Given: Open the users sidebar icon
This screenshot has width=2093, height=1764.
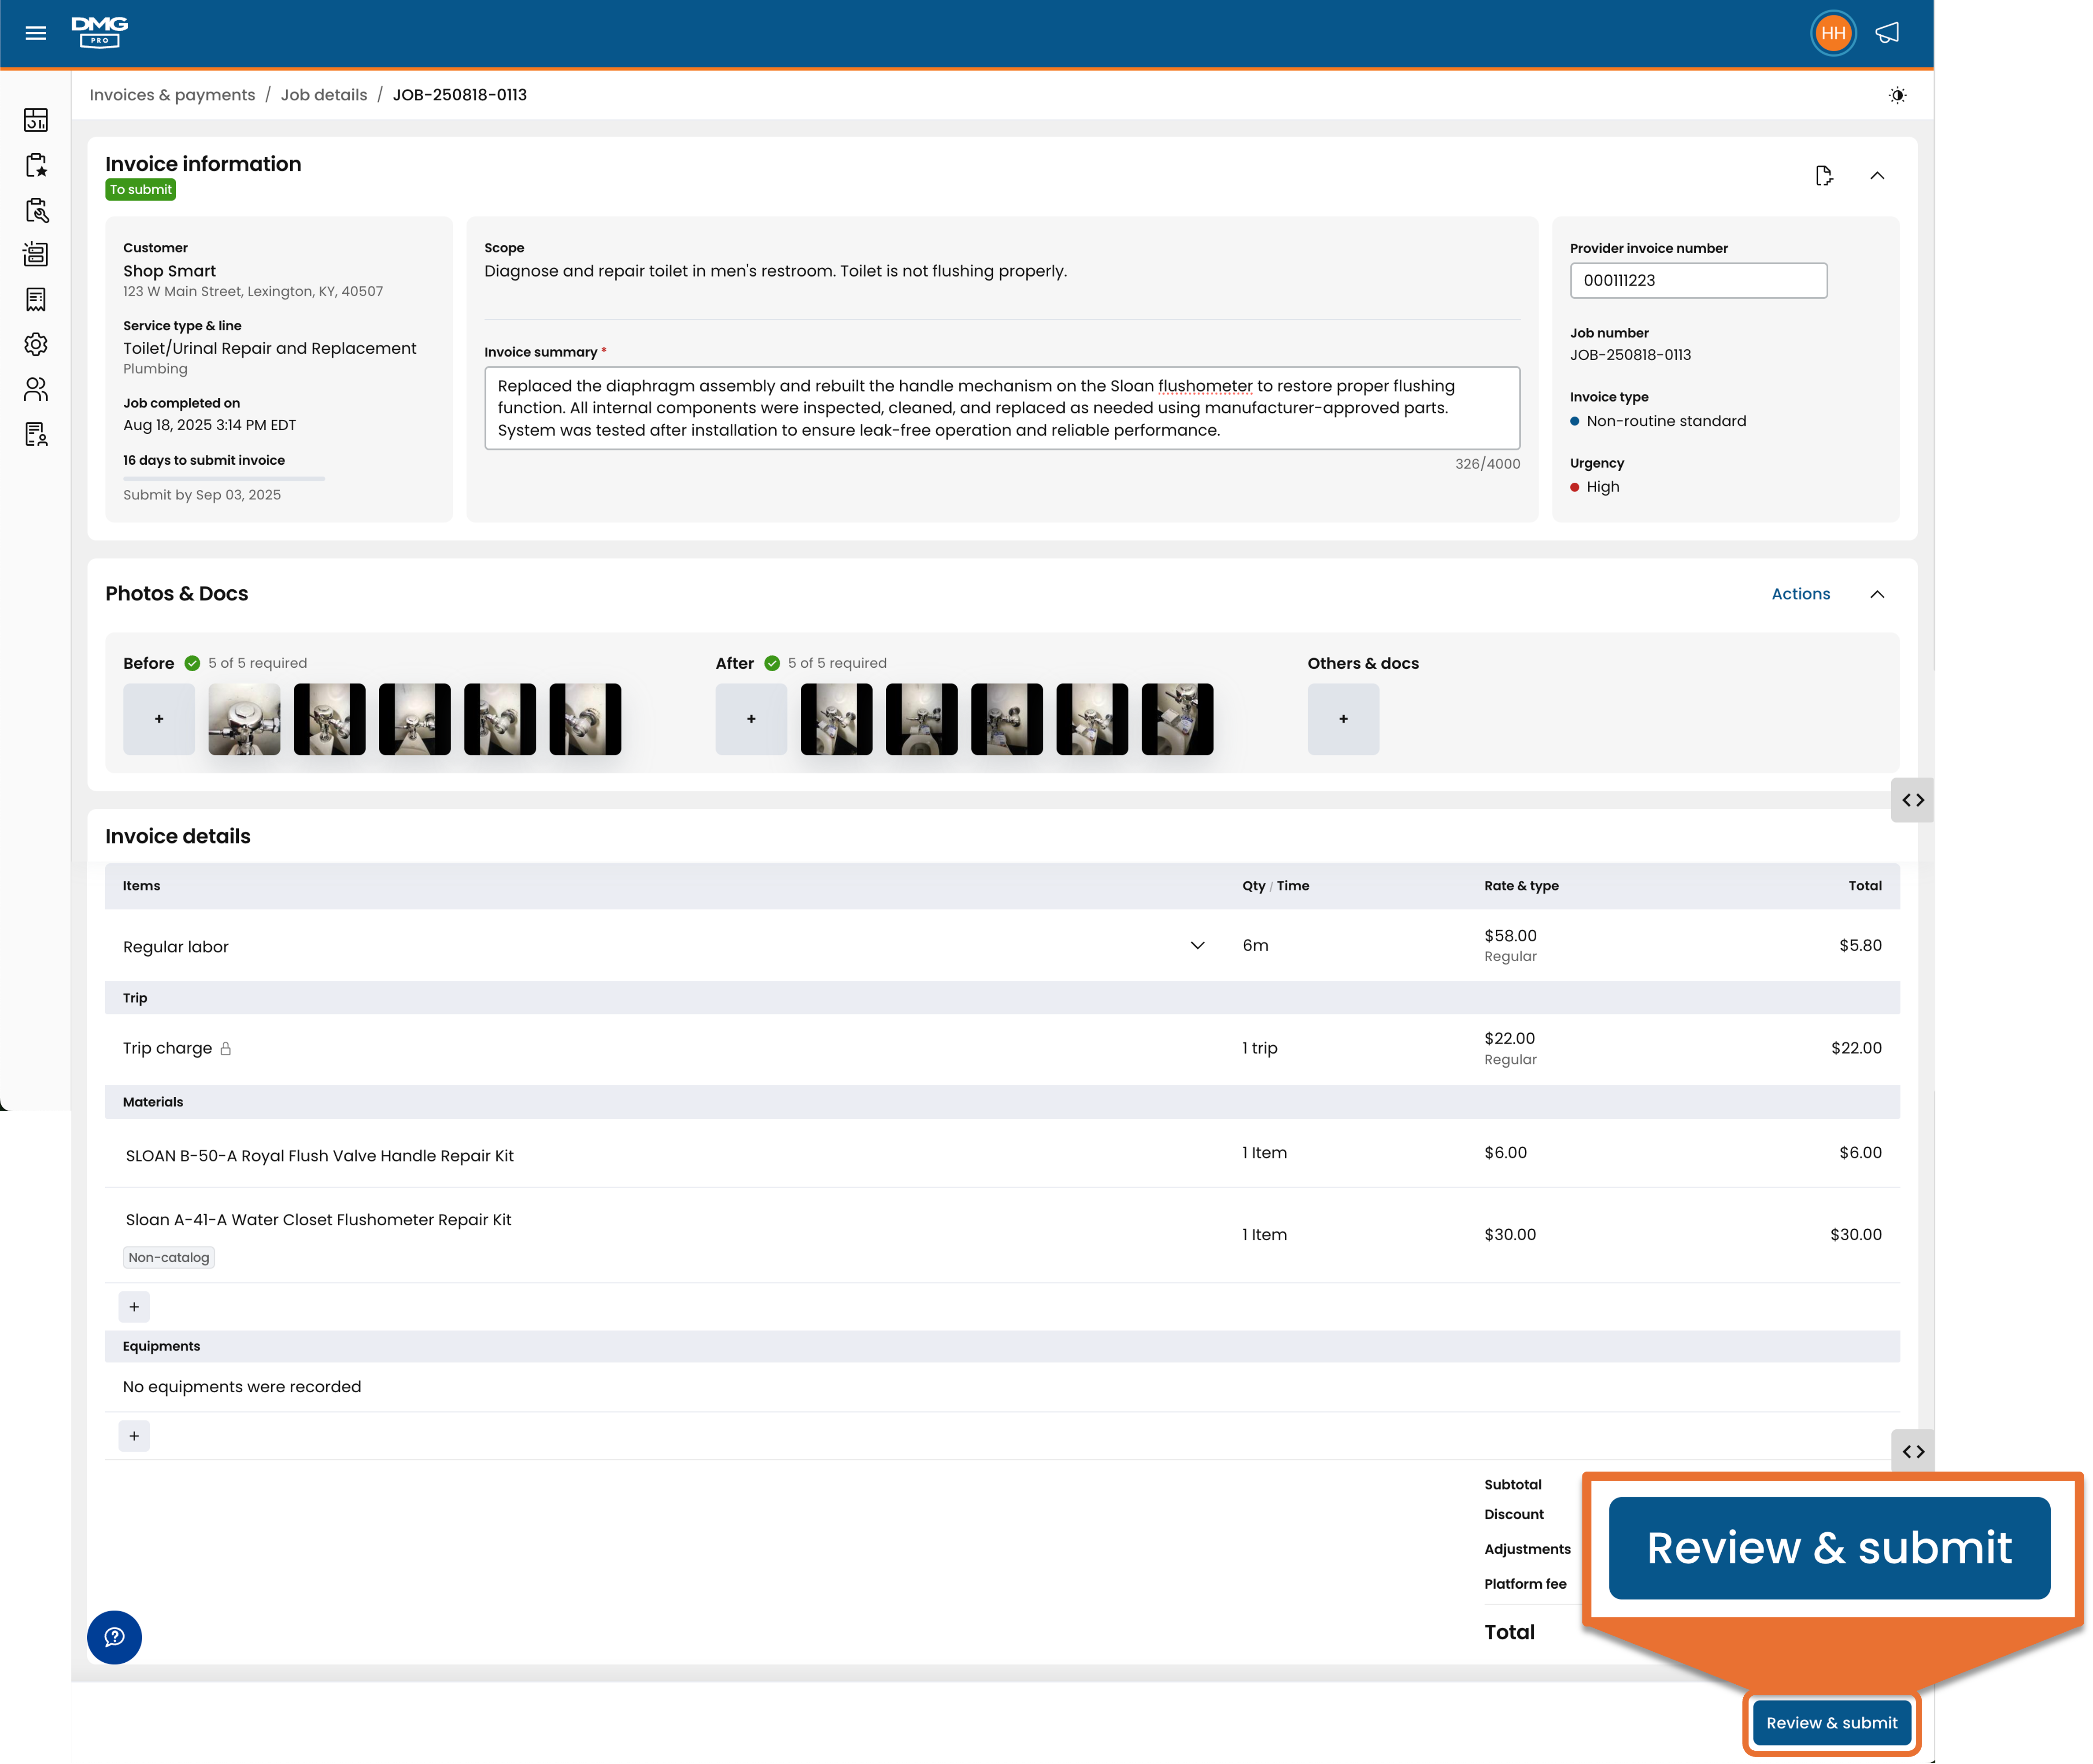Looking at the screenshot, I should click(x=36, y=389).
